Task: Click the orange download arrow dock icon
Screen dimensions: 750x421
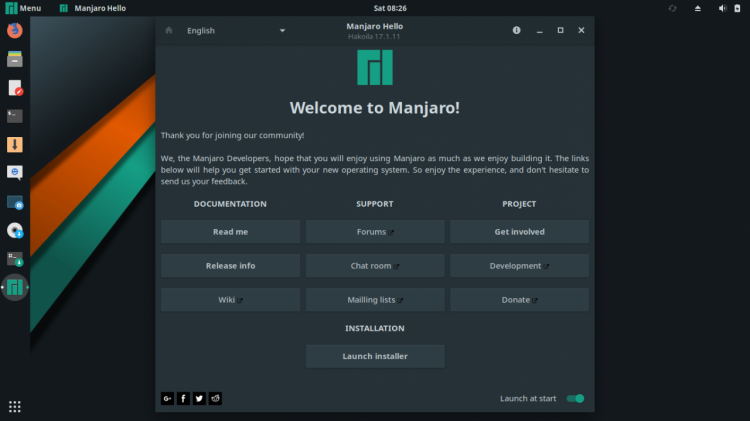Action: click(x=15, y=144)
